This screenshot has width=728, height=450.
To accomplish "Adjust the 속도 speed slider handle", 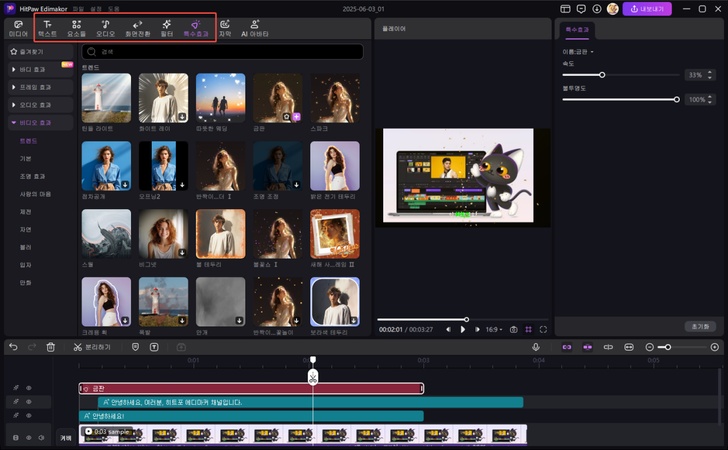I will click(x=602, y=75).
